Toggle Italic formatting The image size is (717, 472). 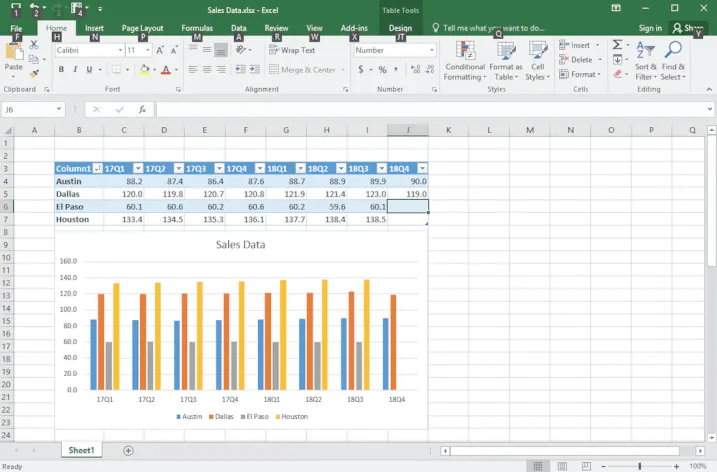click(x=75, y=70)
